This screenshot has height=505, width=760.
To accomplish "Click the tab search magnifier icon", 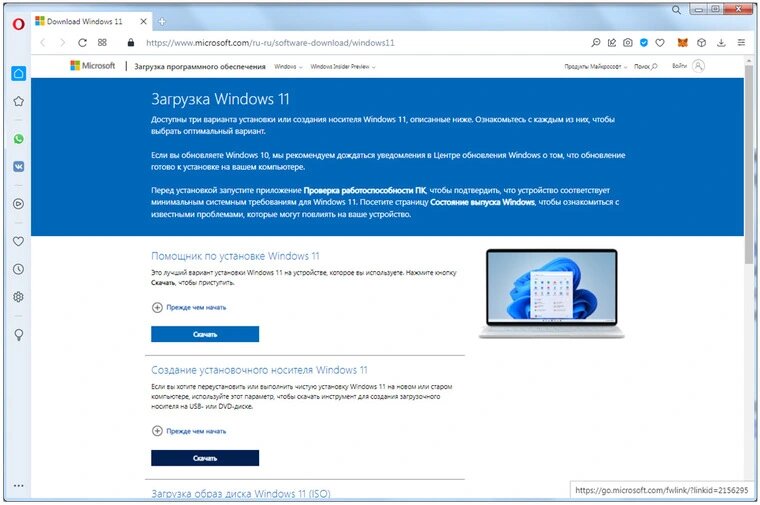I will click(x=676, y=10).
